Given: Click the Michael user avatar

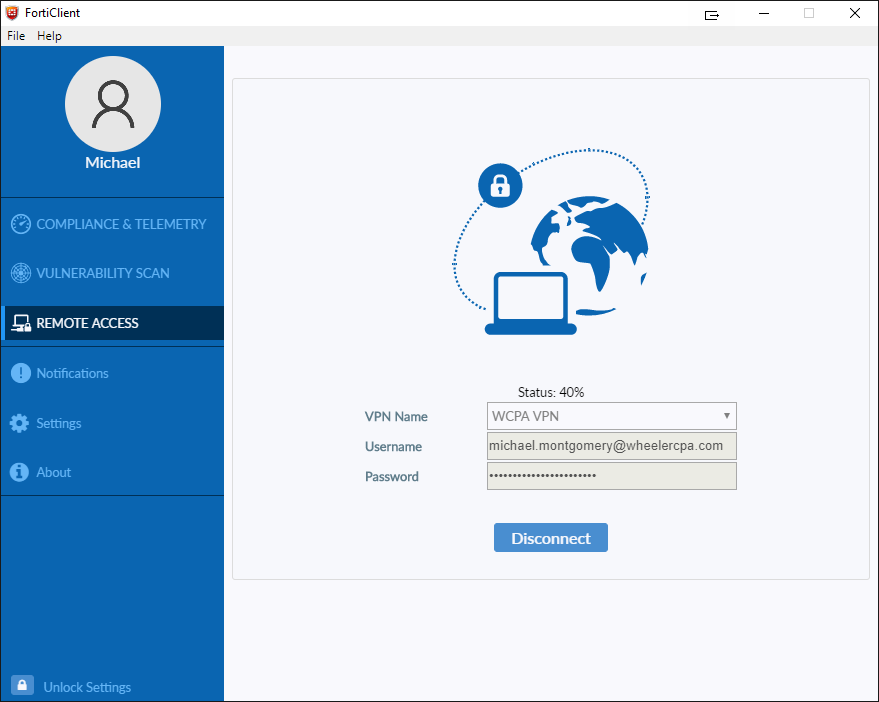Looking at the screenshot, I should tap(113, 104).
